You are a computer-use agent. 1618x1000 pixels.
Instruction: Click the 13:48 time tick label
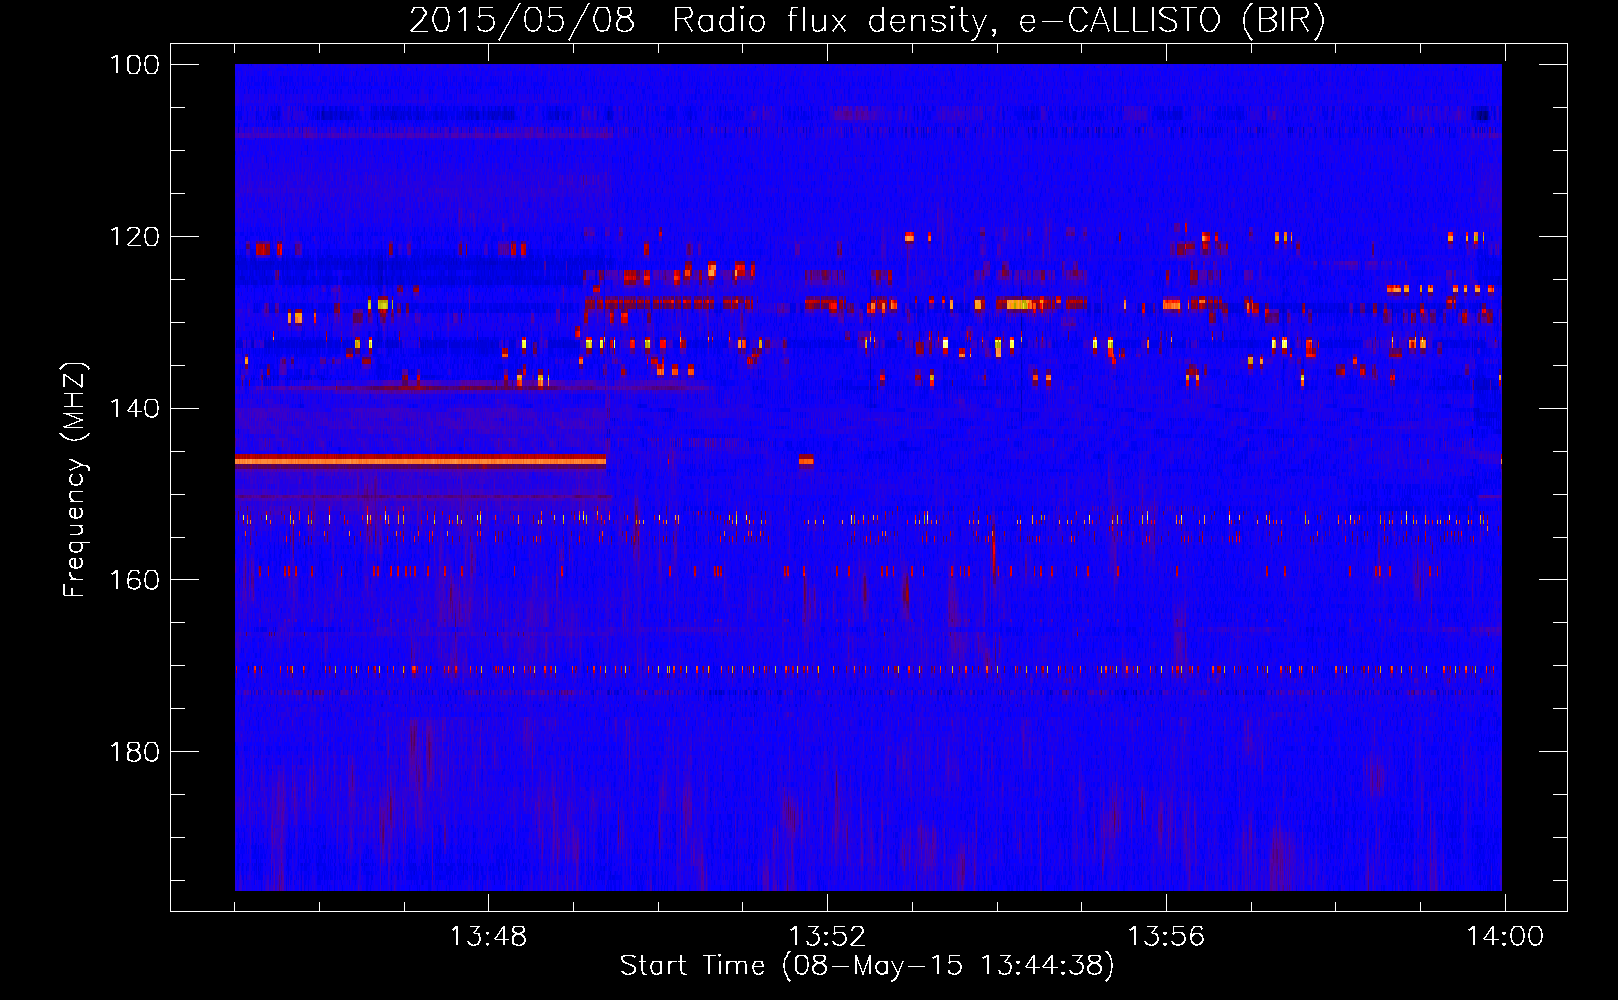pos(488,937)
